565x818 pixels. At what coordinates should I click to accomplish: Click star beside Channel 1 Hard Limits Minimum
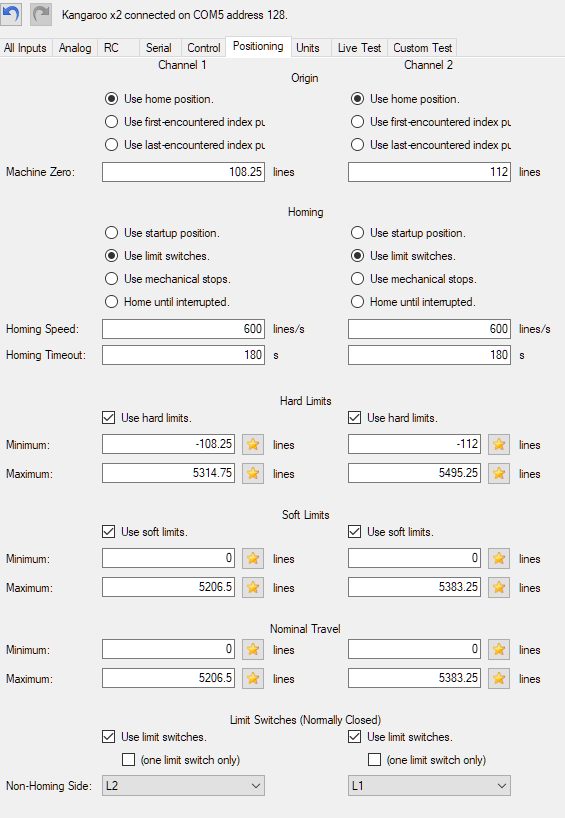[x=253, y=444]
